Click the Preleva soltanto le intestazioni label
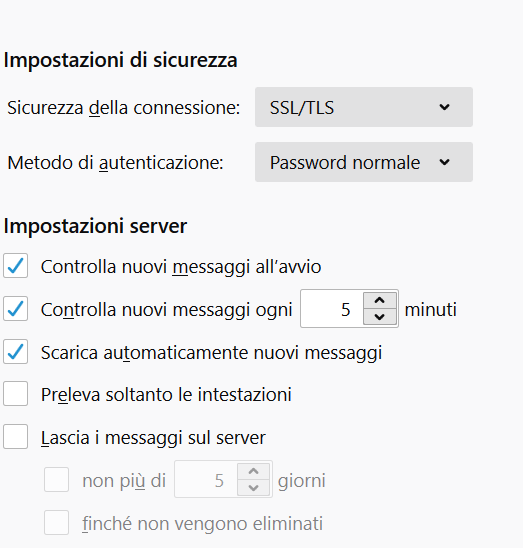The height and width of the screenshot is (548, 523). coord(166,395)
